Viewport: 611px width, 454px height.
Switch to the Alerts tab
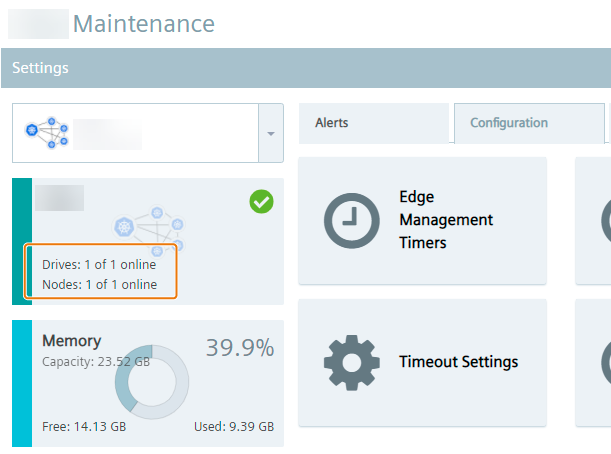pos(332,123)
